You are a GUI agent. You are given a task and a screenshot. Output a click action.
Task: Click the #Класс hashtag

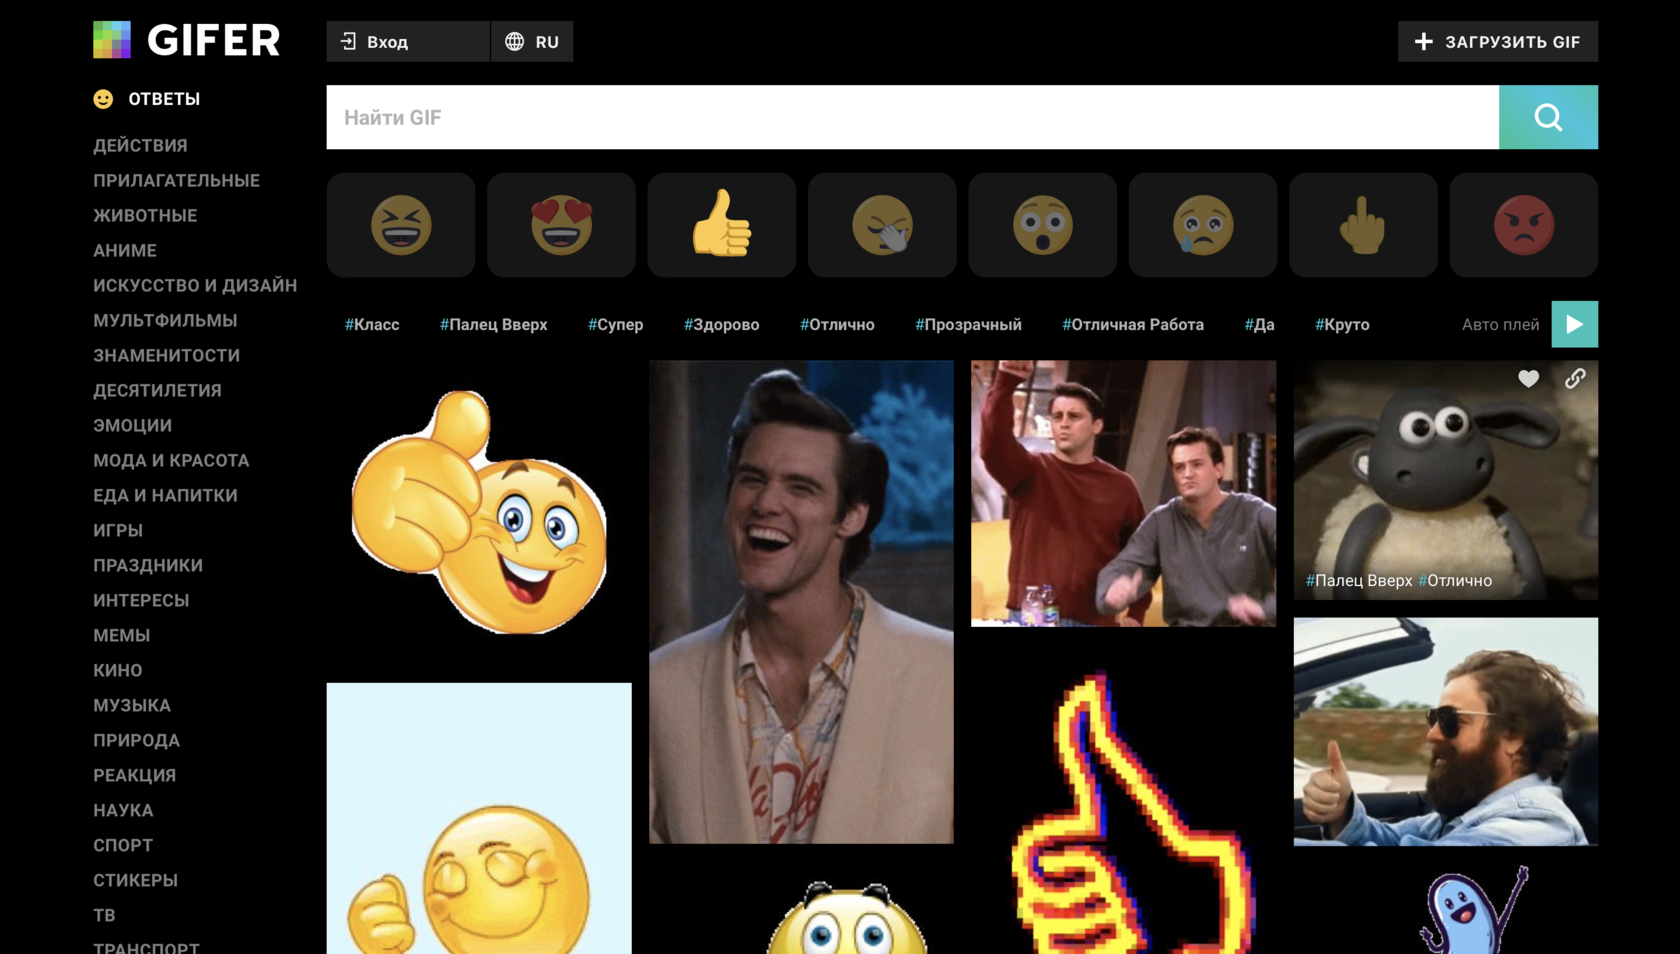tap(372, 324)
